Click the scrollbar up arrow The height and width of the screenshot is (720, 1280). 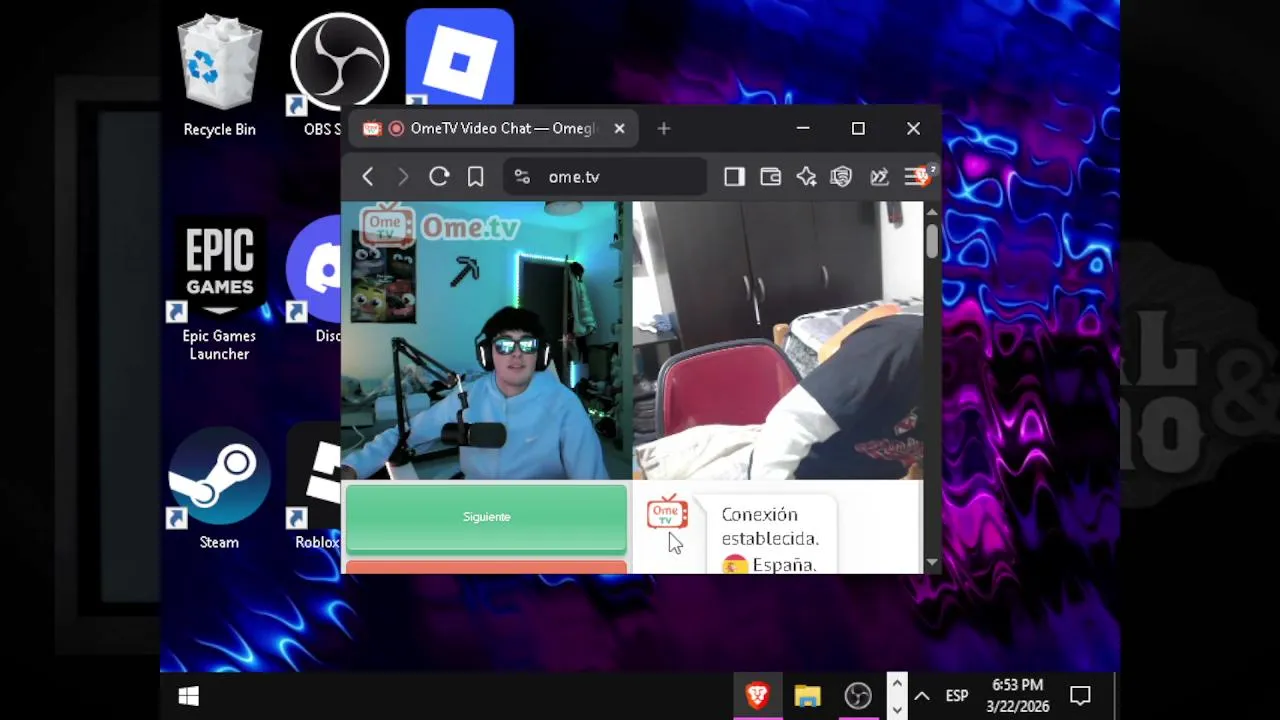932,211
